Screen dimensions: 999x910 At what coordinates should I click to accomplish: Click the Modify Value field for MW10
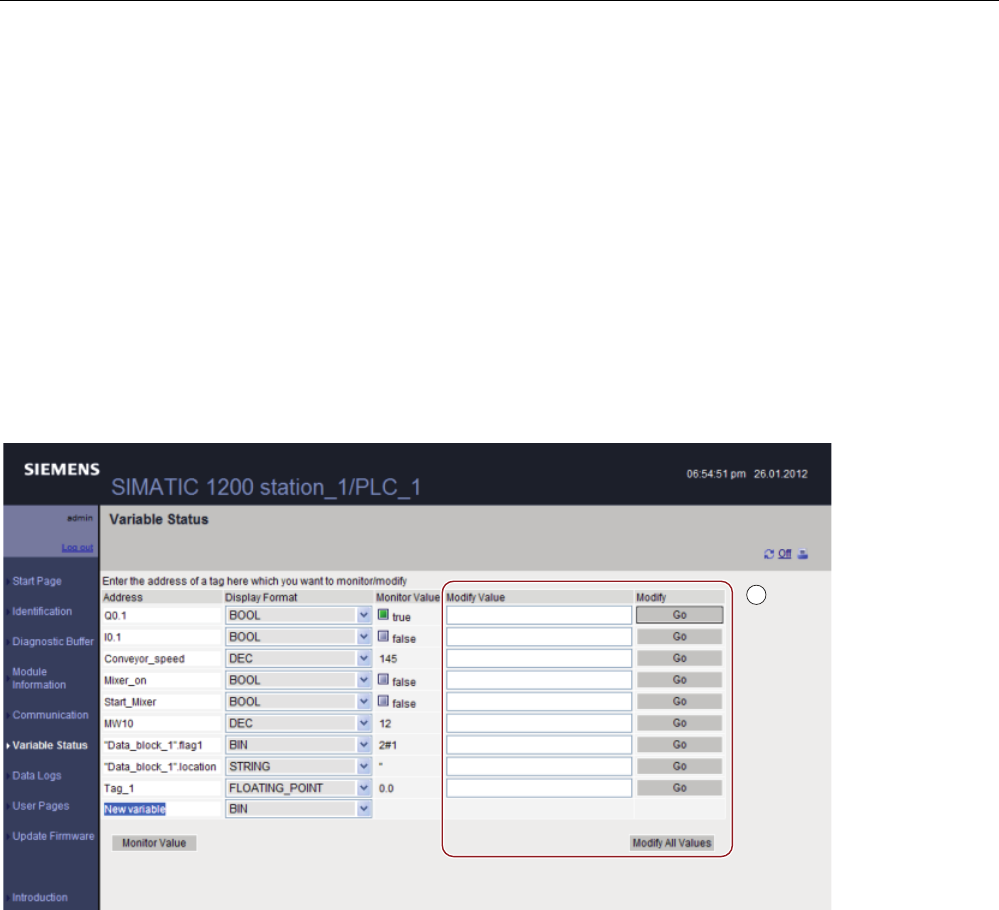pyautogui.click(x=539, y=723)
